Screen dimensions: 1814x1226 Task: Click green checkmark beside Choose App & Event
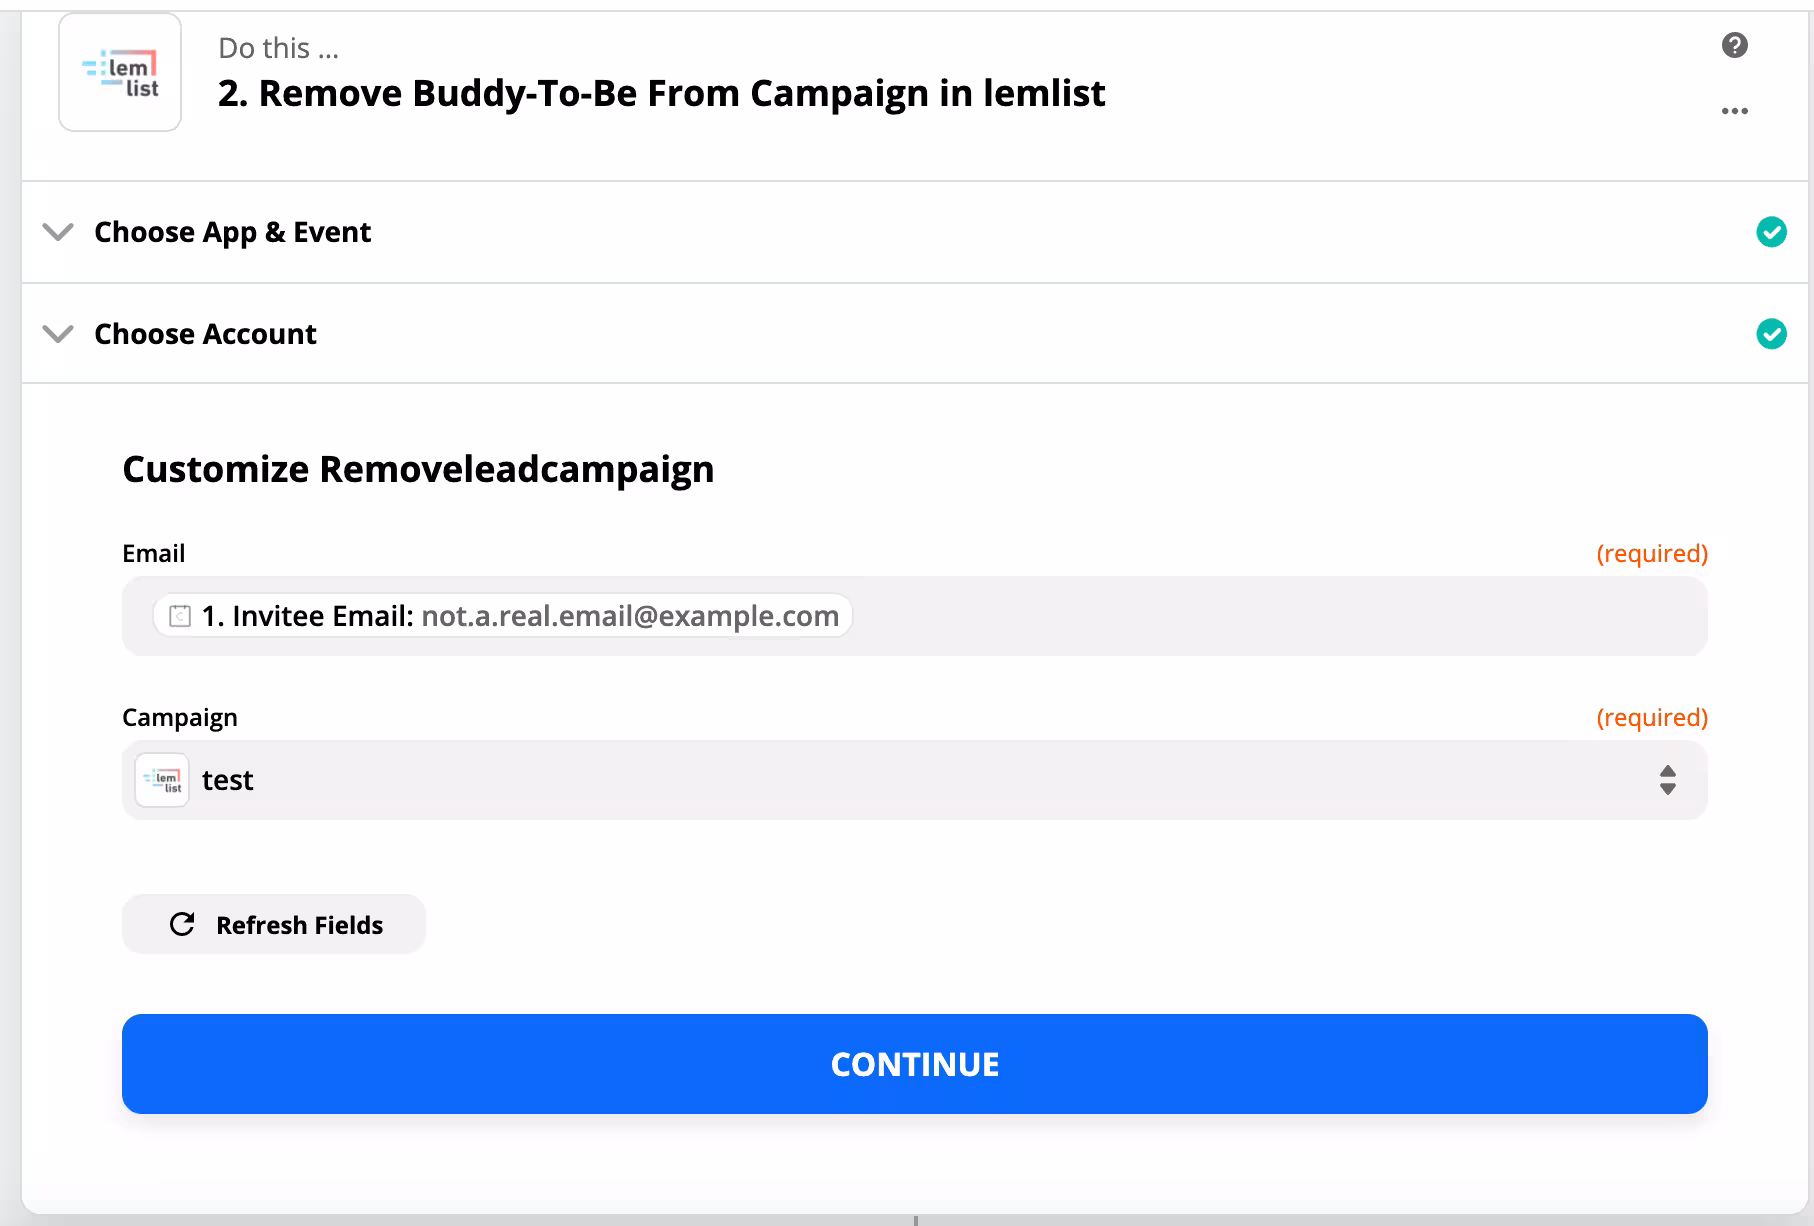pos(1771,232)
